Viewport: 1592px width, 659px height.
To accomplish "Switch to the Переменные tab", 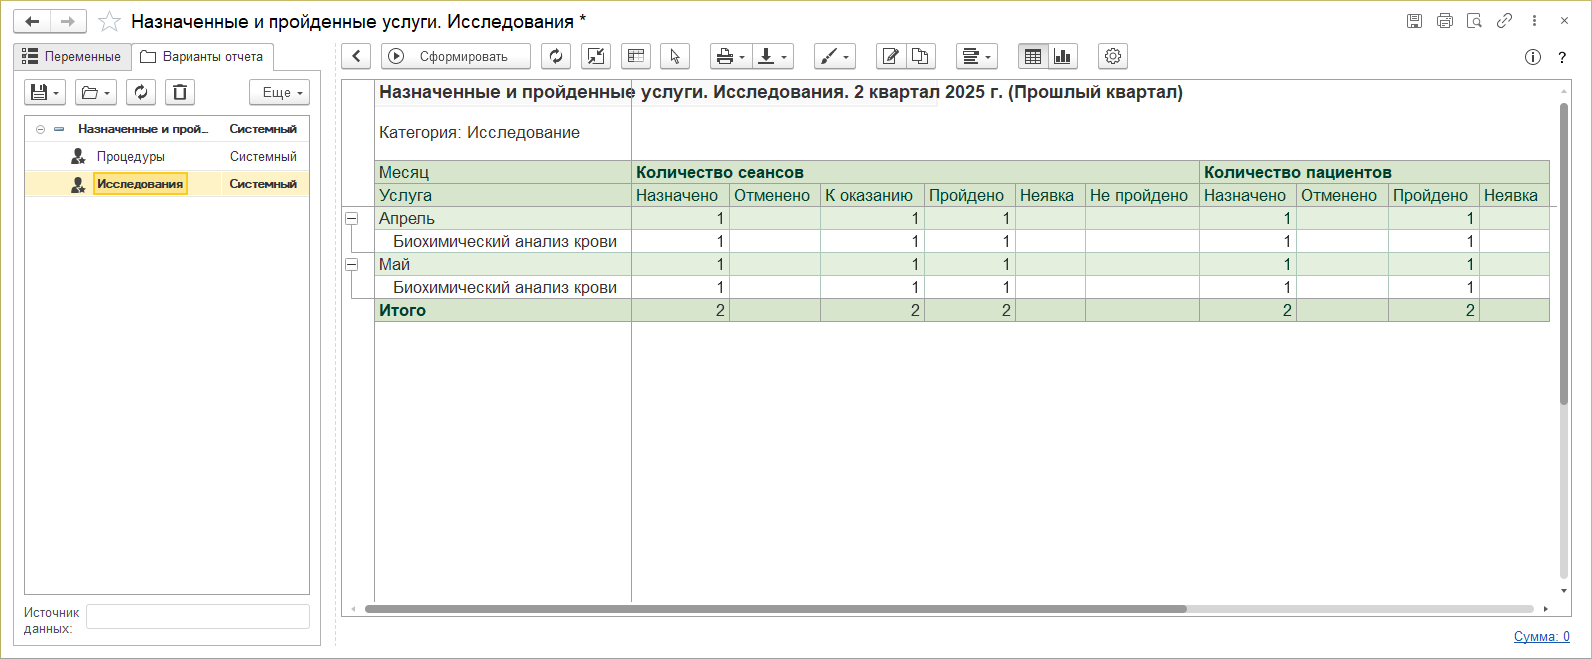I will tap(72, 57).
